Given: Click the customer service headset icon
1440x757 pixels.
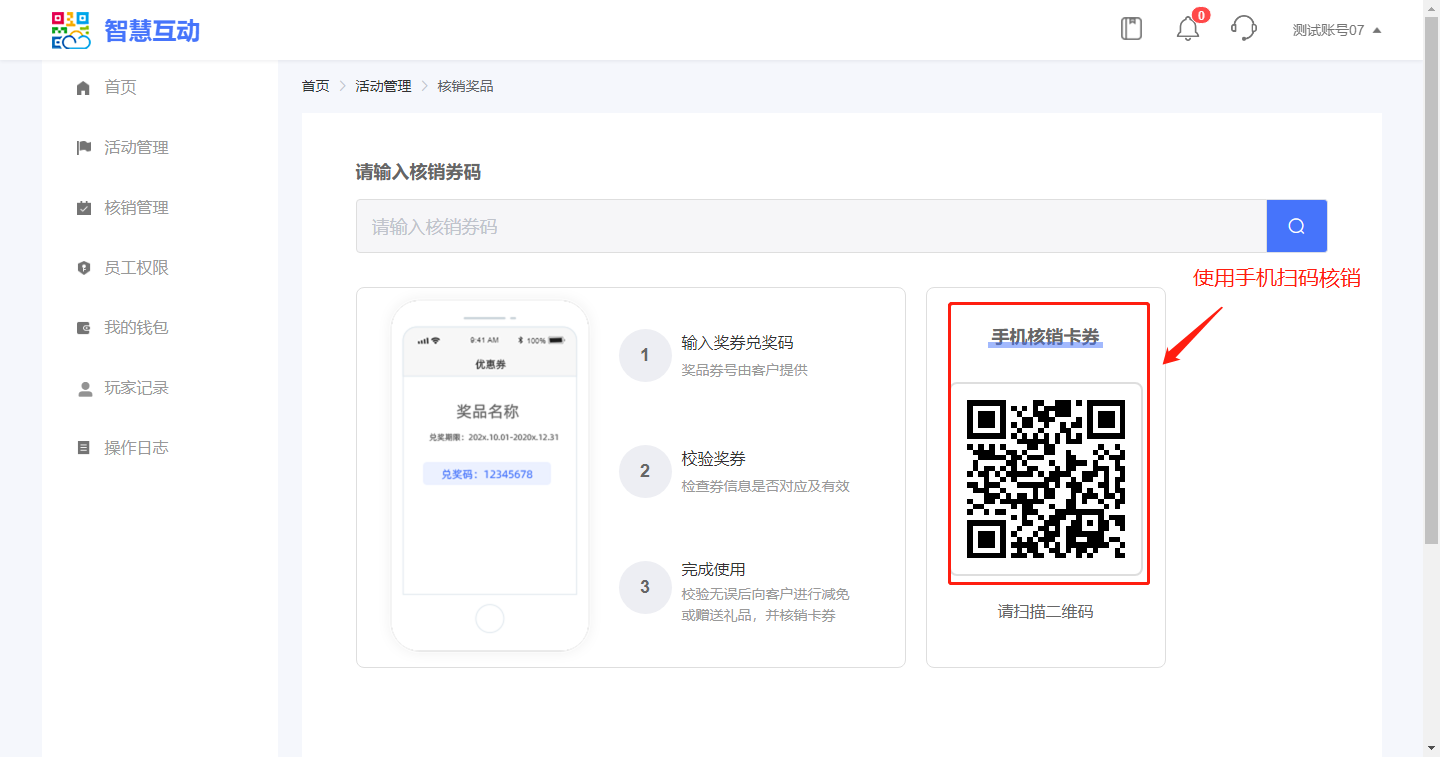Looking at the screenshot, I should [1243, 28].
